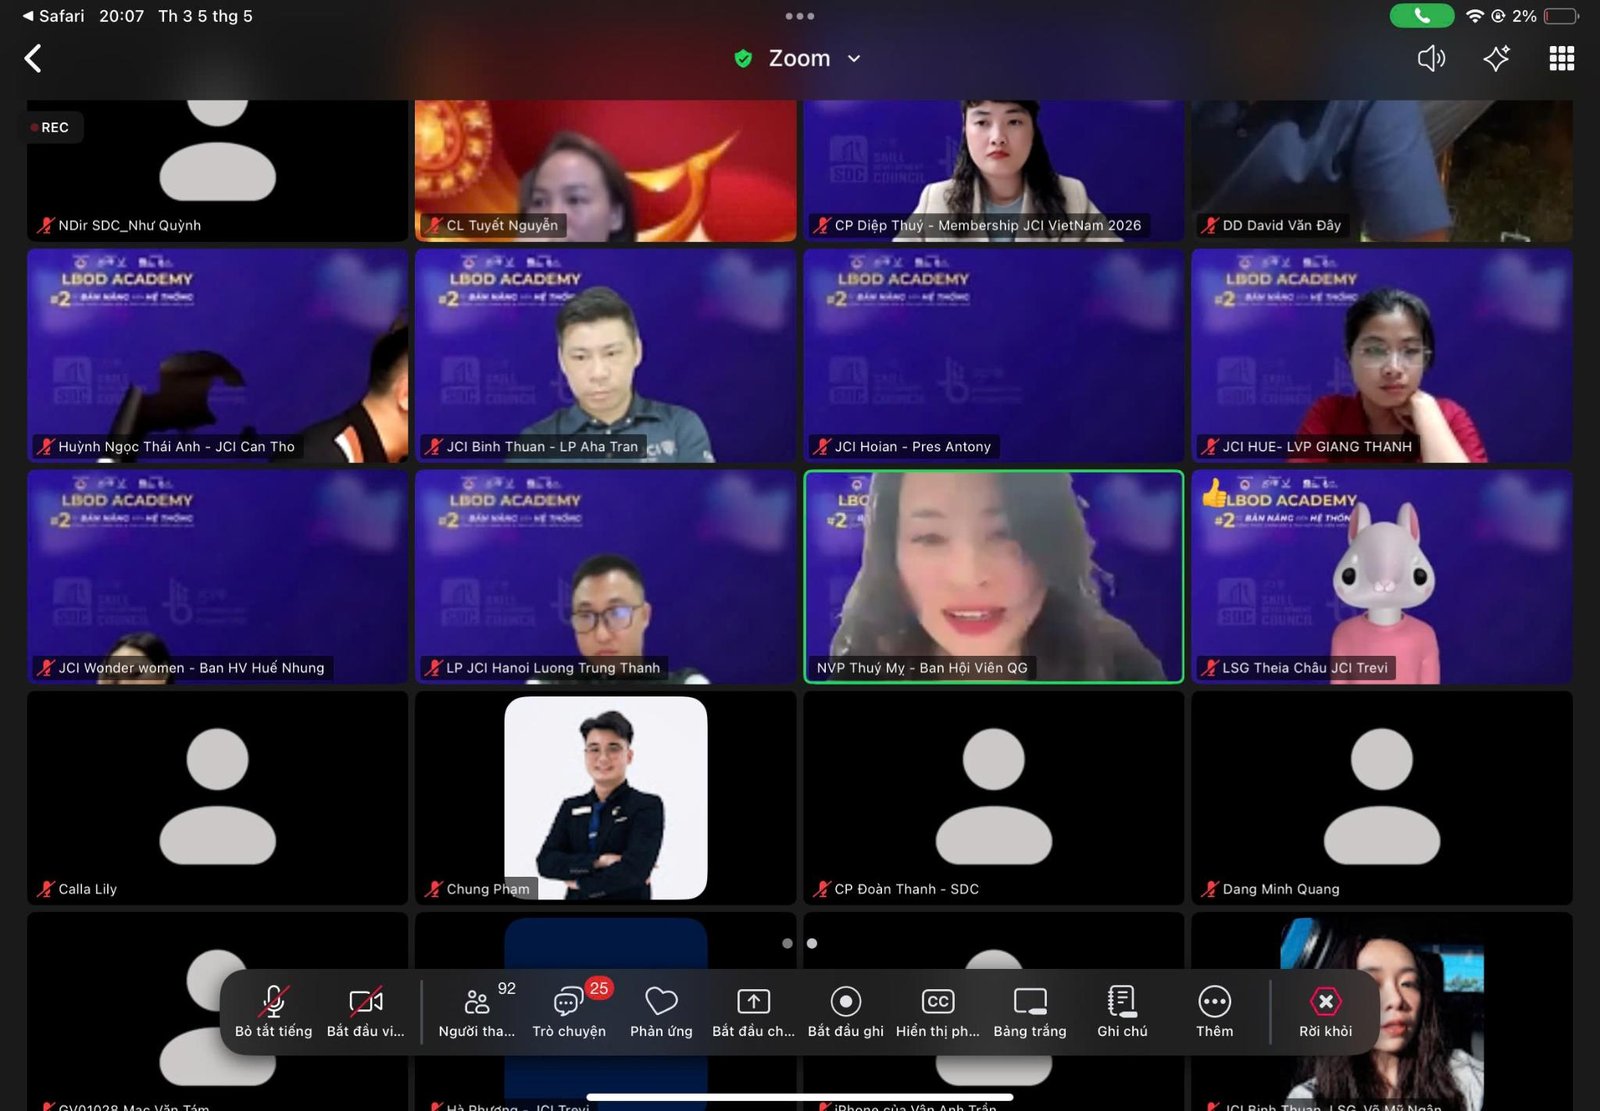
Task: Select NVP Thuý My speaker video tile
Action: [x=994, y=577]
